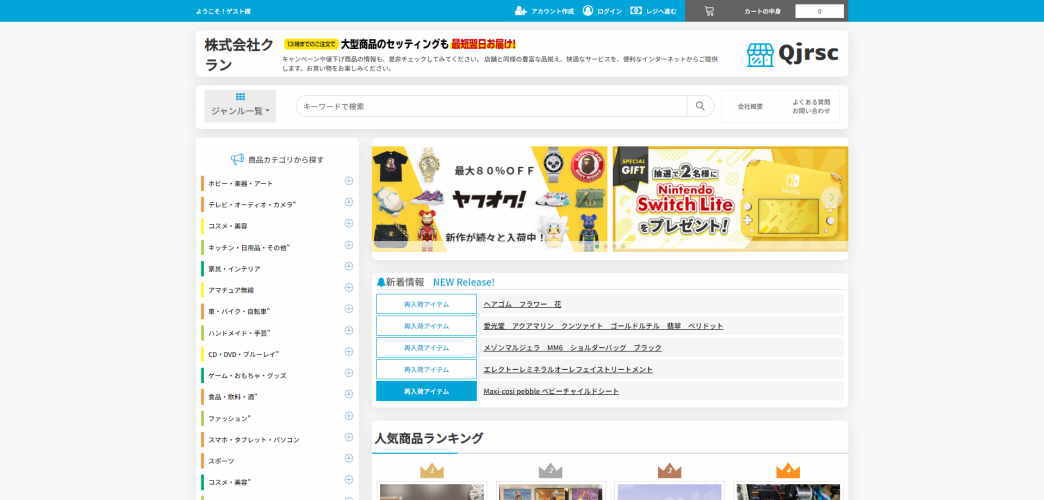Click the search magnifier icon

(700, 106)
